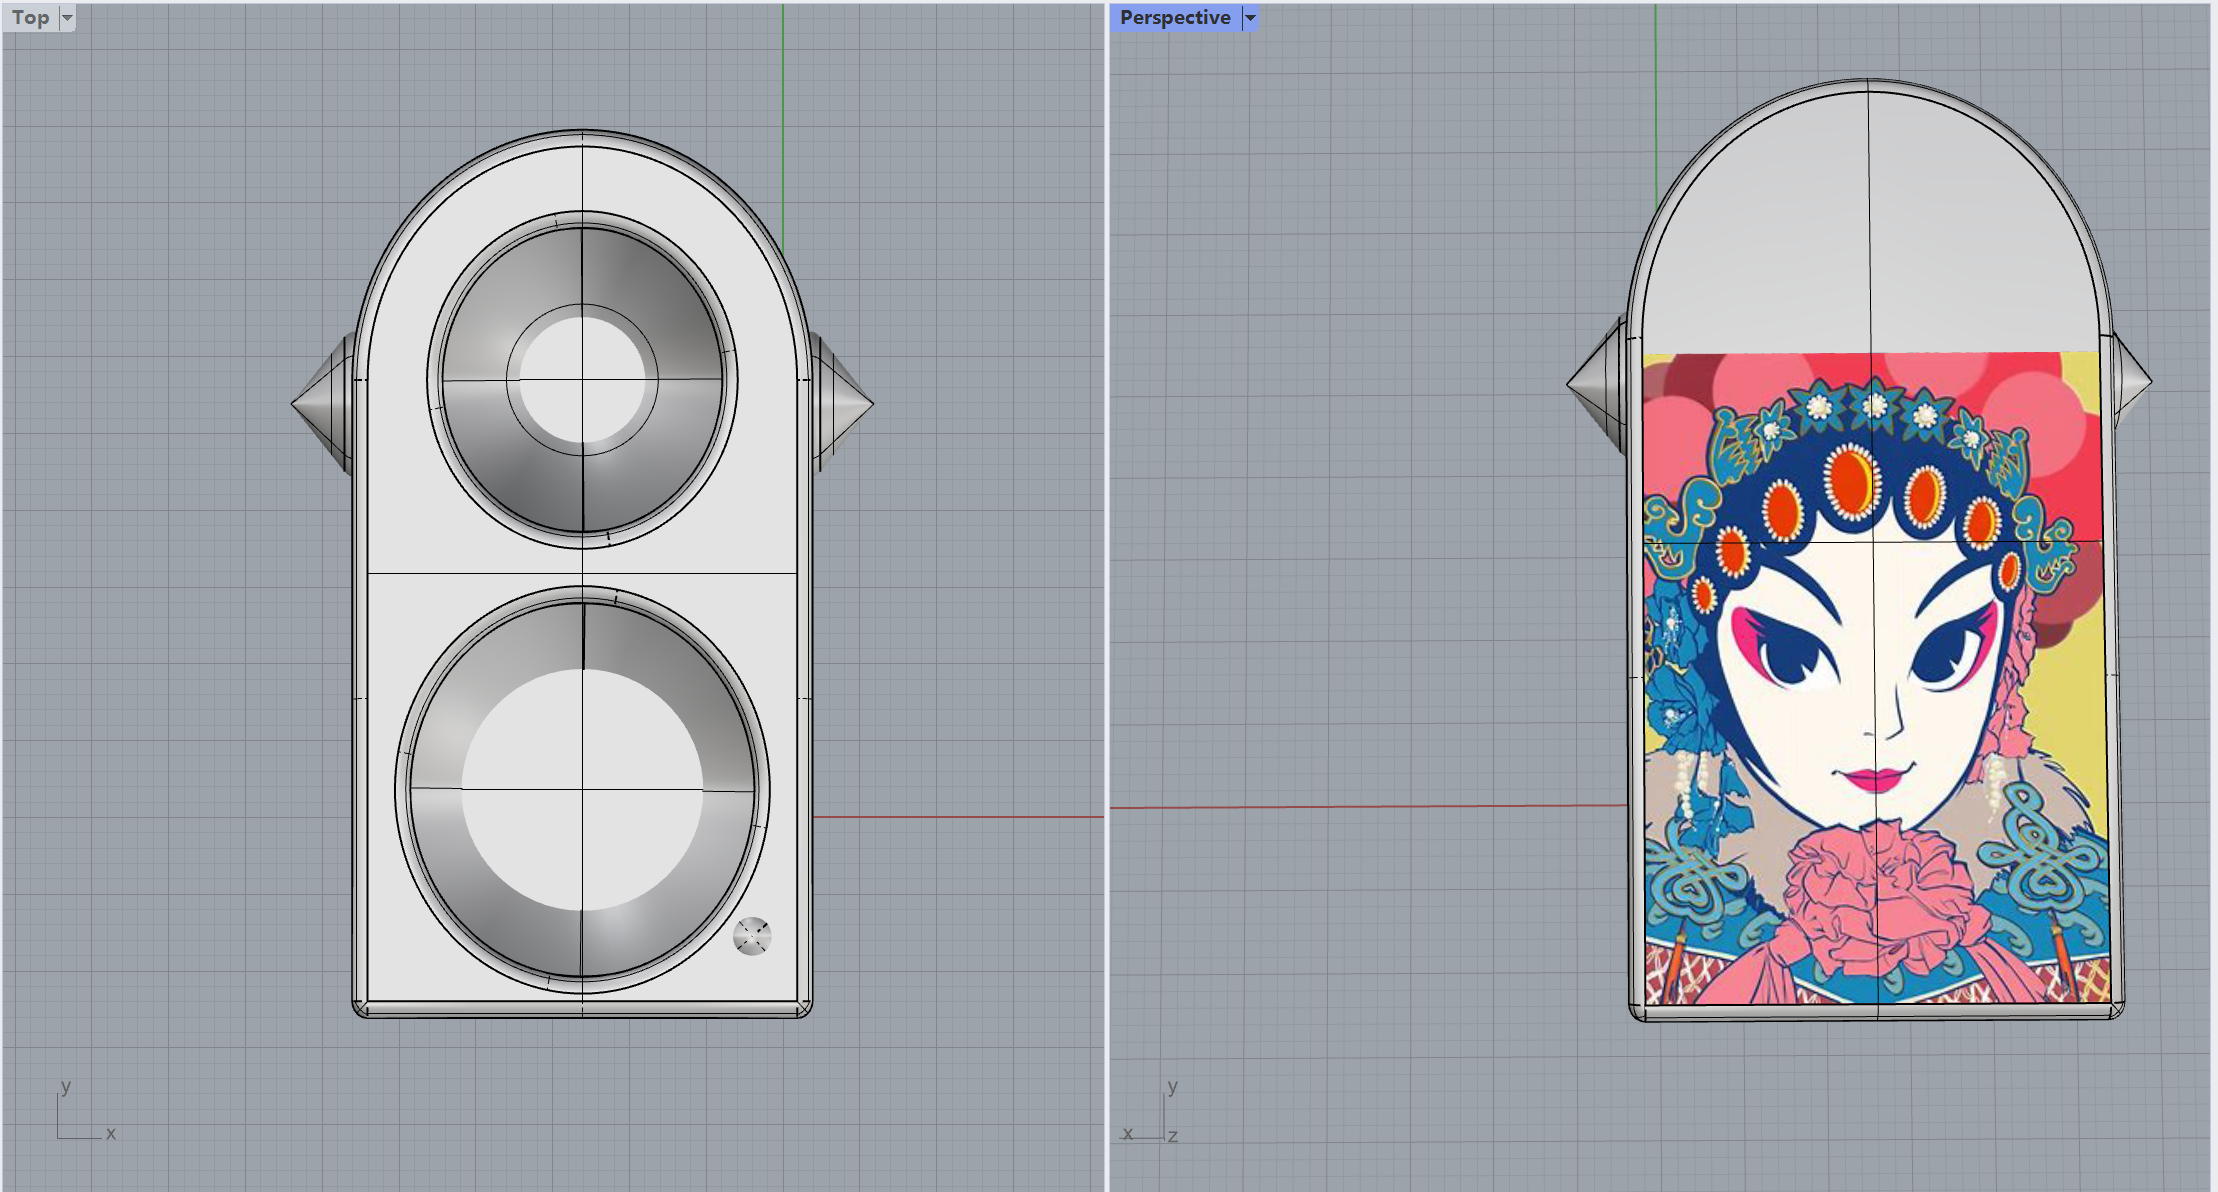Open the Perspective viewport dropdown arrow
This screenshot has width=2218, height=1192.
pyautogui.click(x=1250, y=17)
